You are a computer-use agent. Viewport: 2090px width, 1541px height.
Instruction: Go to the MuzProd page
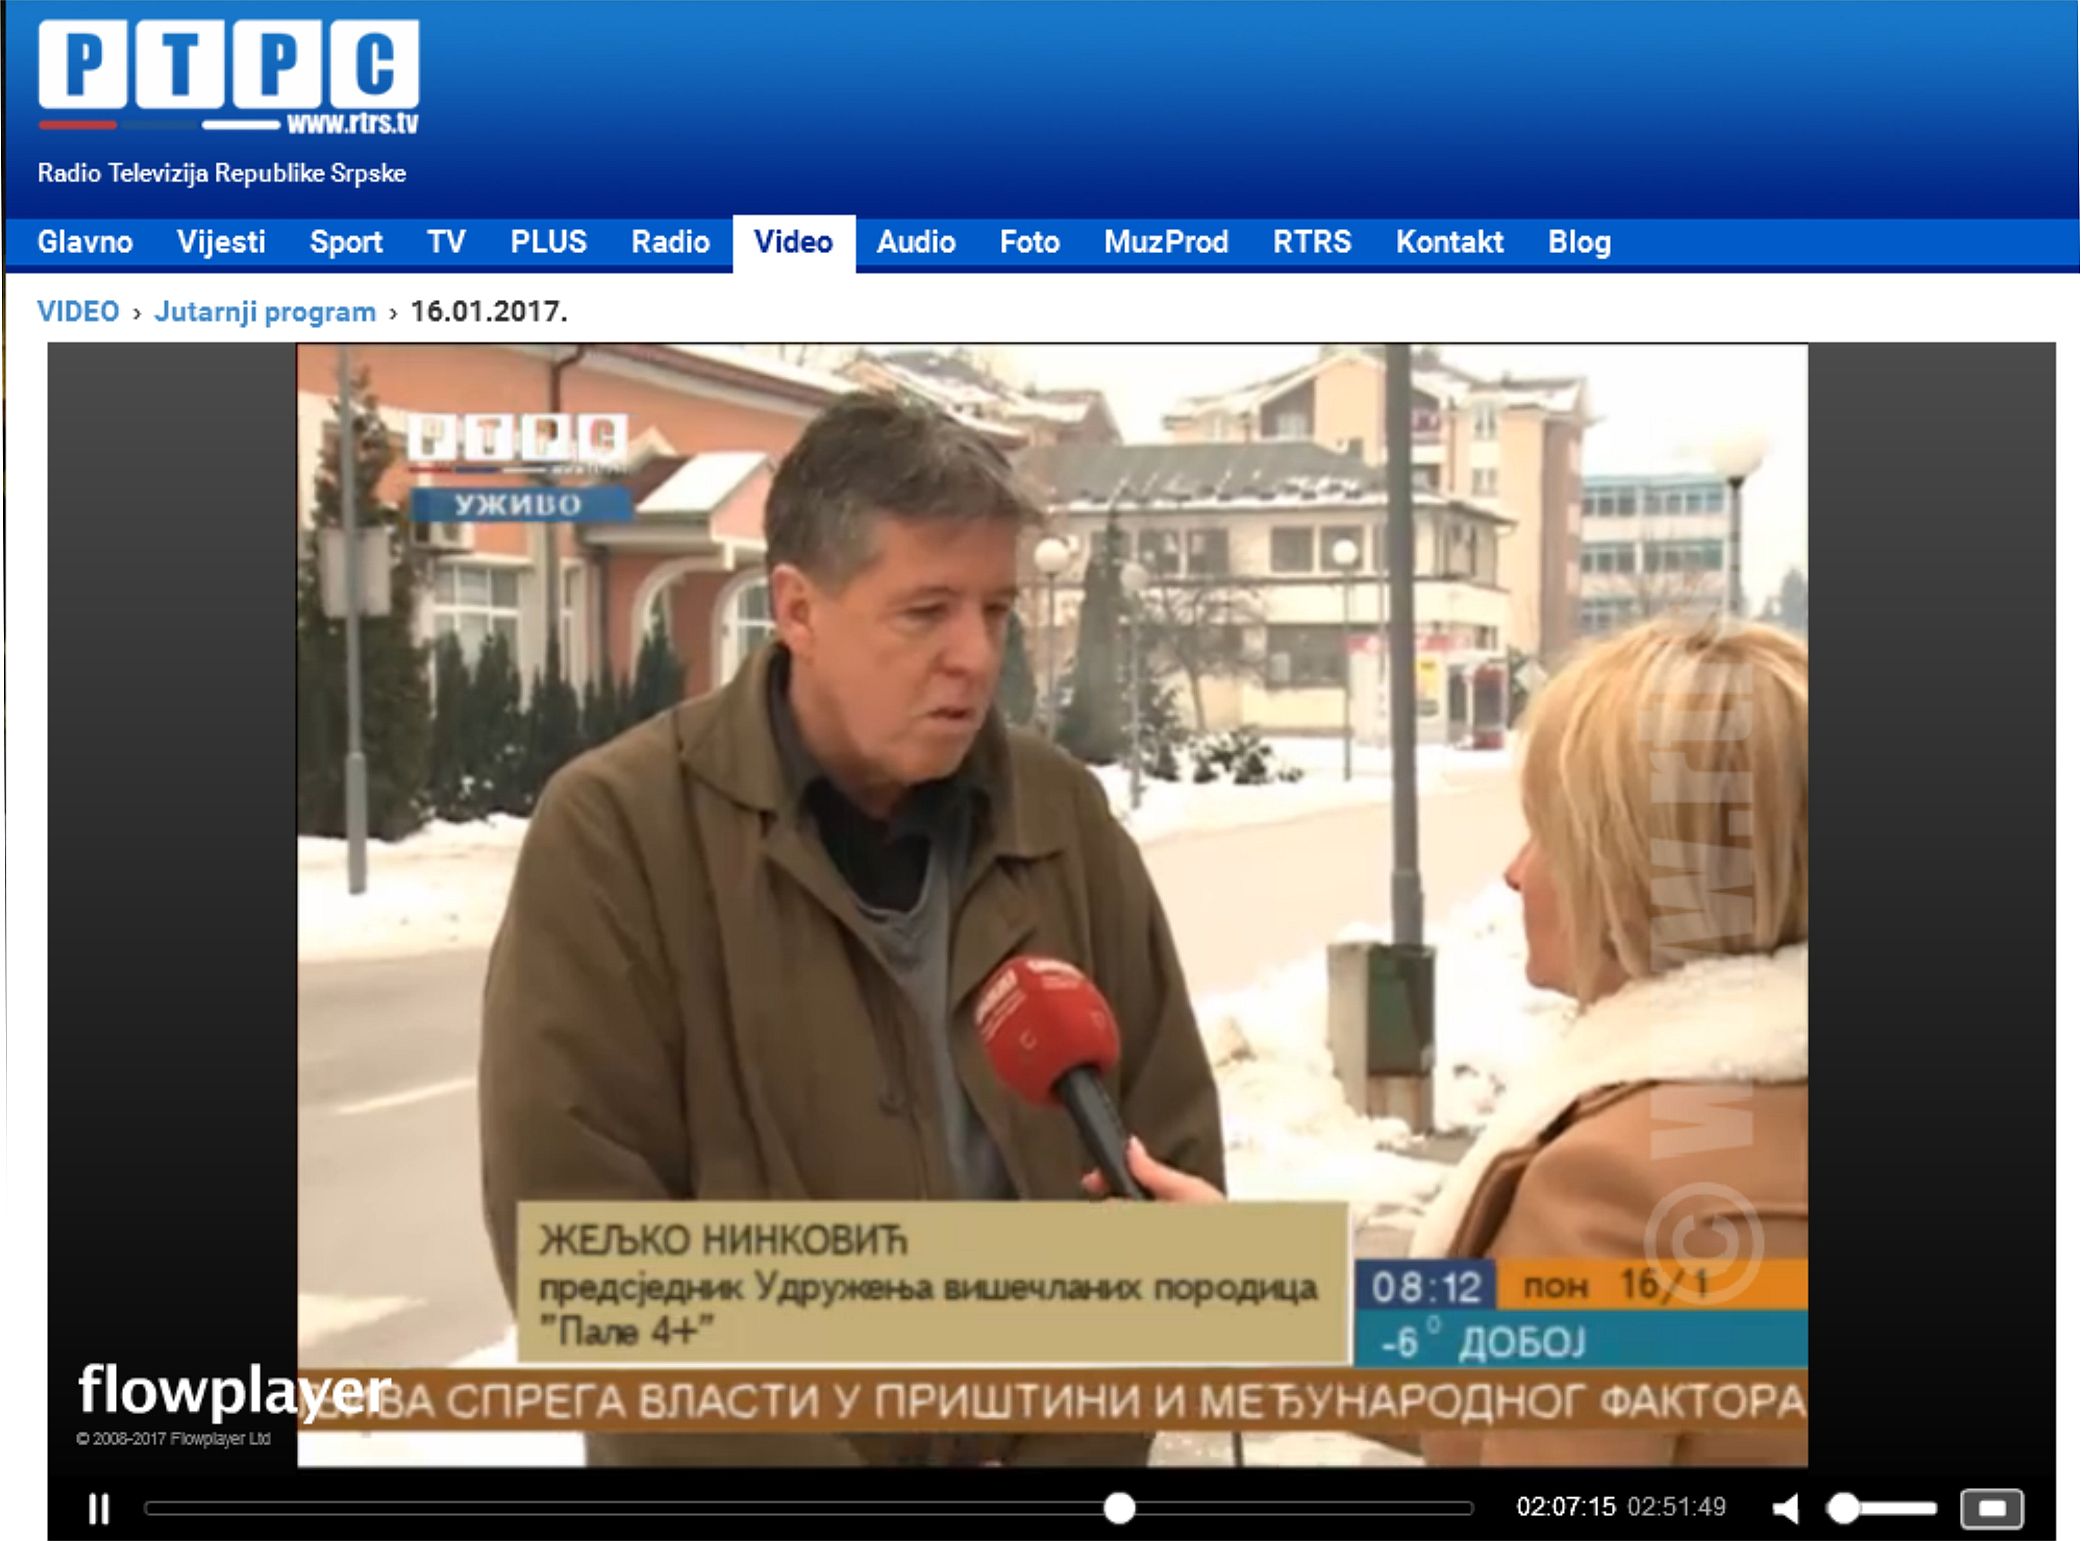pos(1166,242)
